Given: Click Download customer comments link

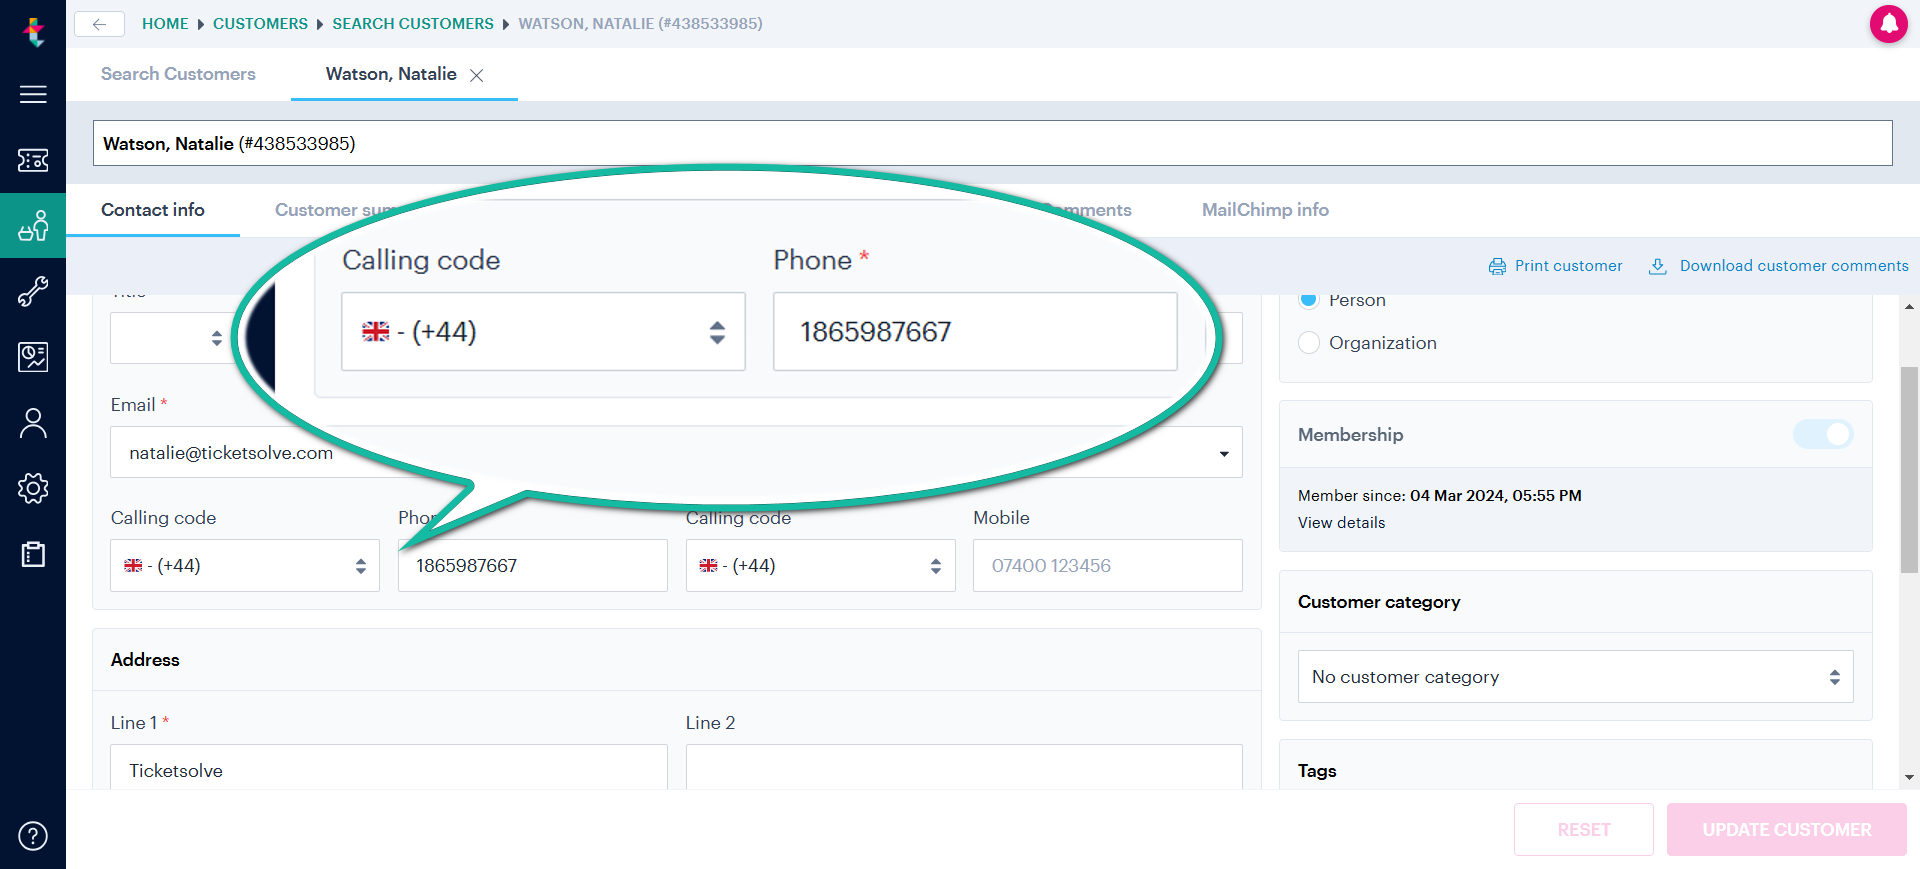Looking at the screenshot, I should click(x=1794, y=266).
